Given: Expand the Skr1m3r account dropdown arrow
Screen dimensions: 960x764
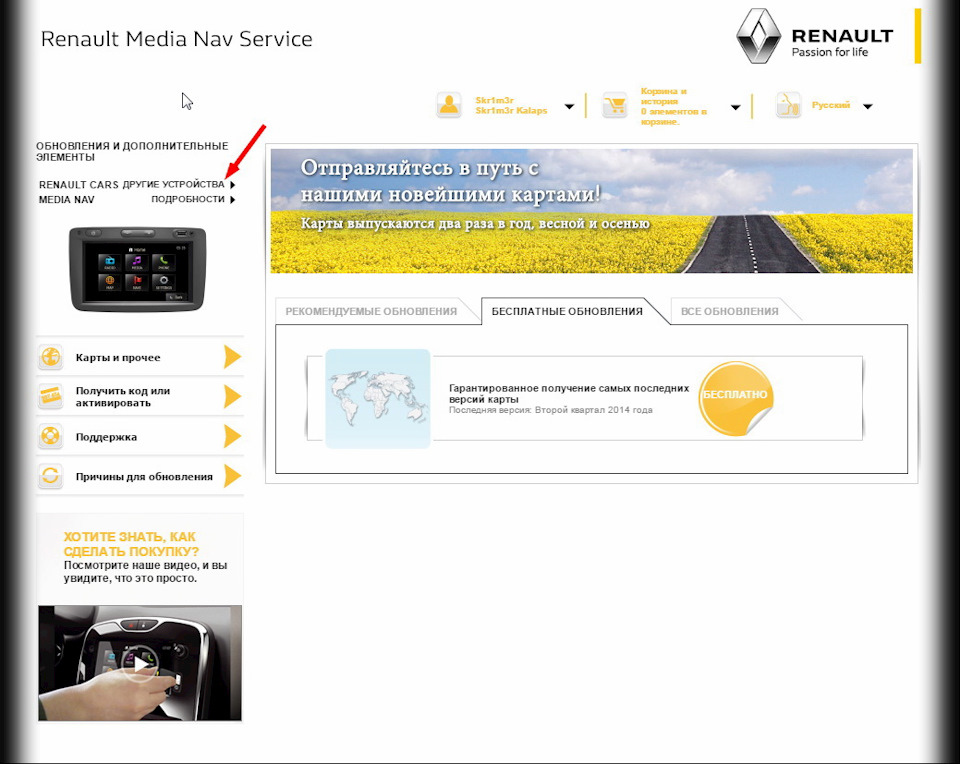Looking at the screenshot, I should pos(569,107).
